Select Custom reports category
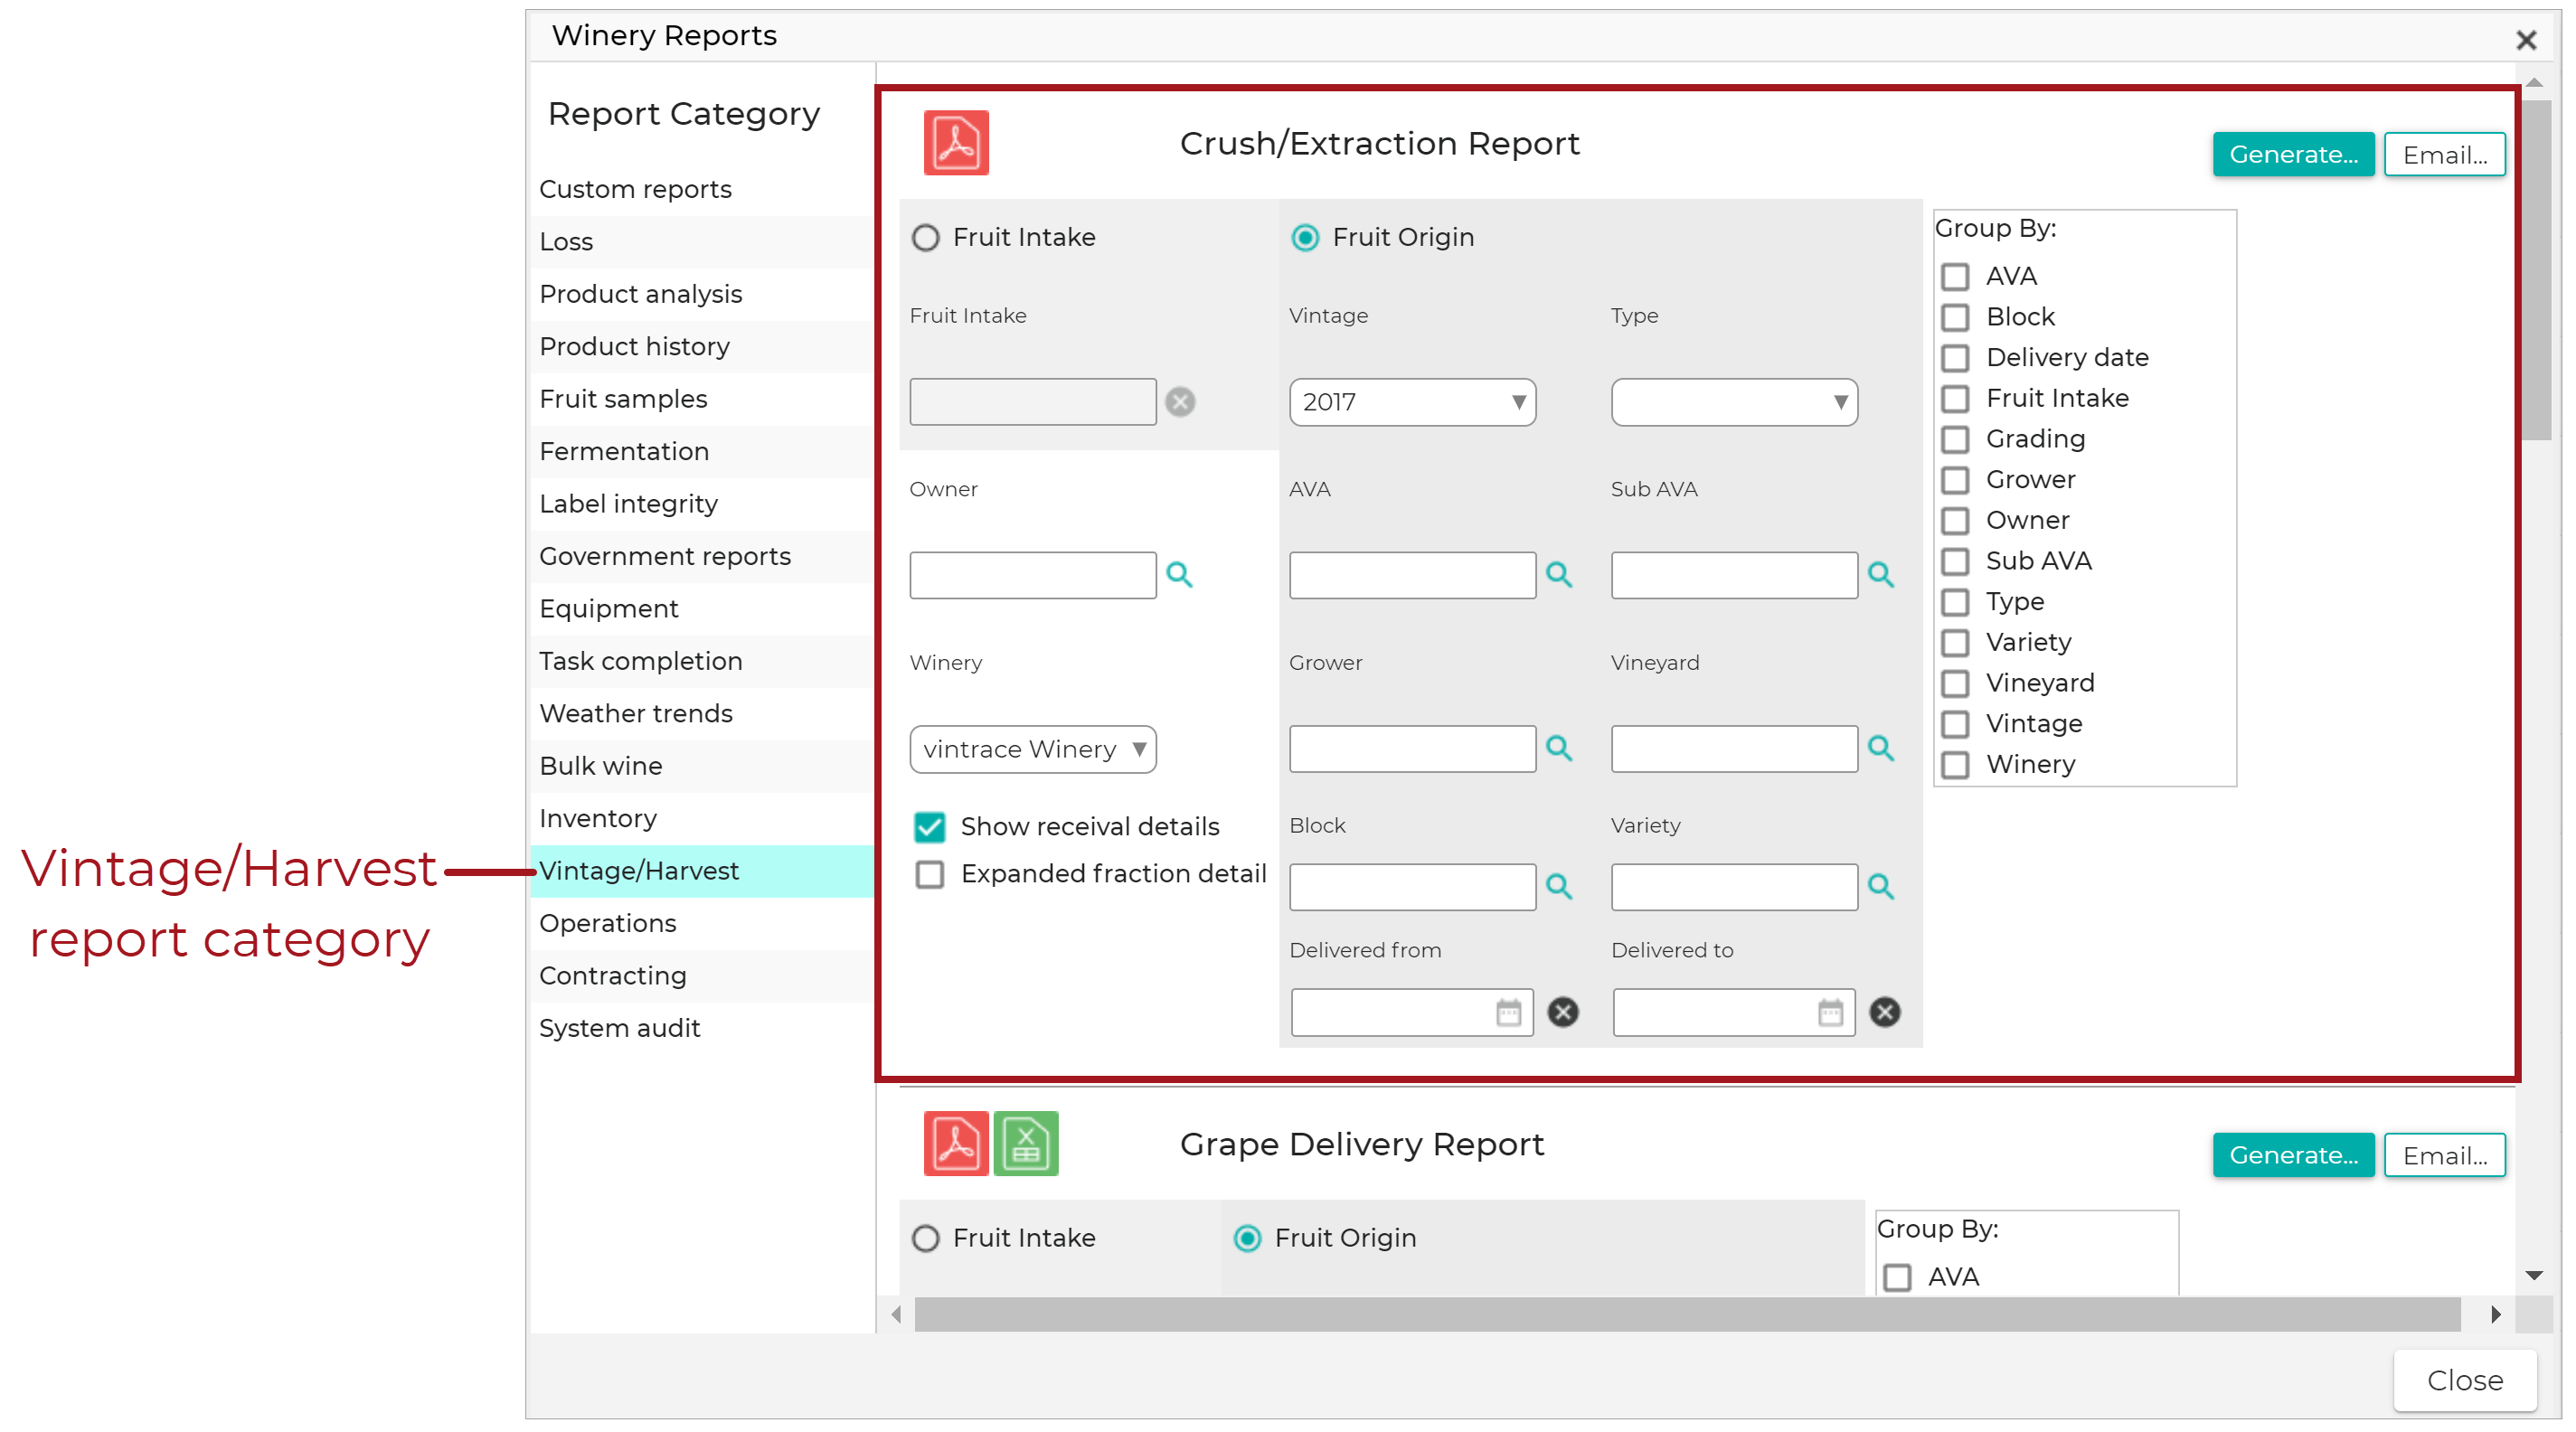The height and width of the screenshot is (1432, 2576). point(701,189)
